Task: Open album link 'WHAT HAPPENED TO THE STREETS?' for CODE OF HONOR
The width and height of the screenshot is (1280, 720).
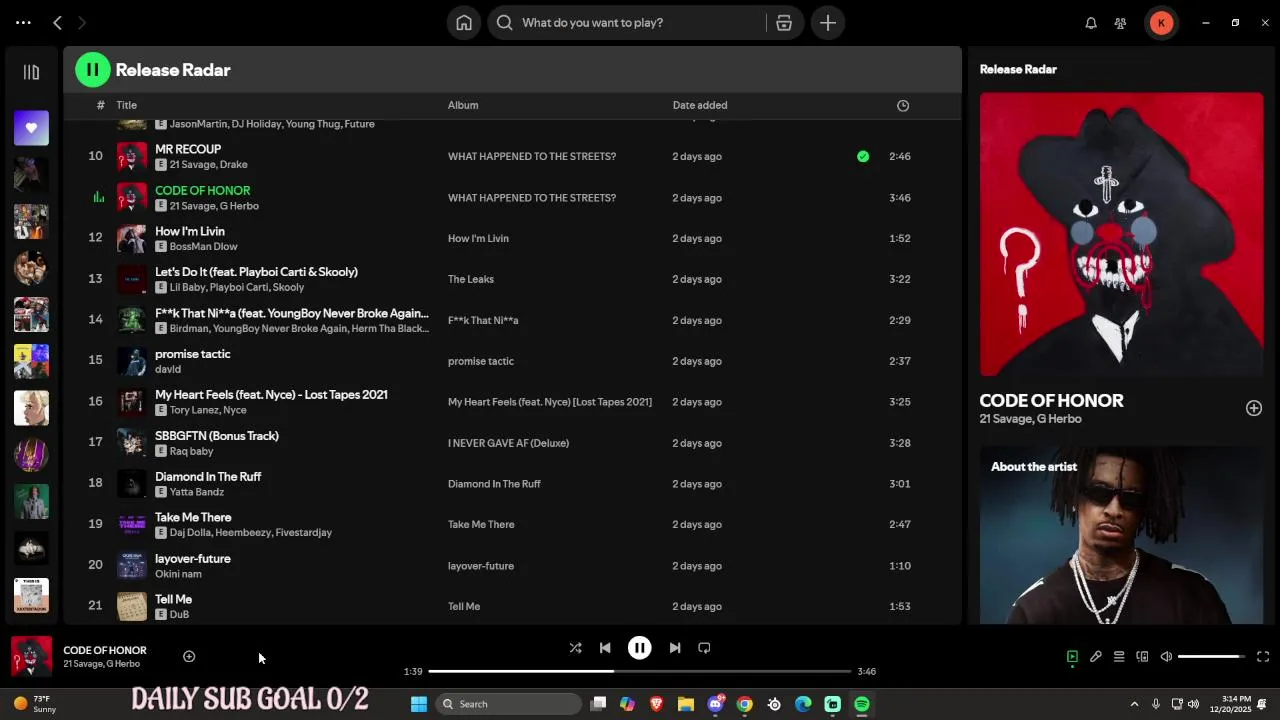Action: click(x=532, y=197)
